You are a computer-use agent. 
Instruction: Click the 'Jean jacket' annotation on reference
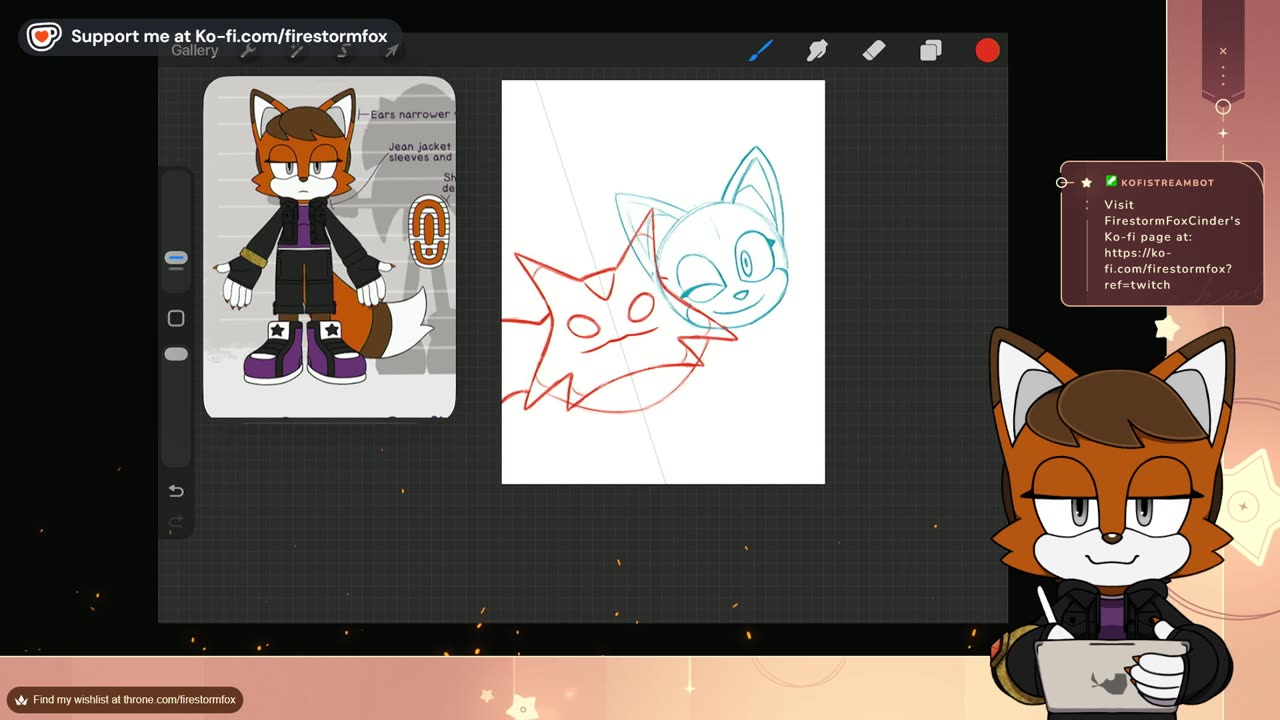point(420,151)
